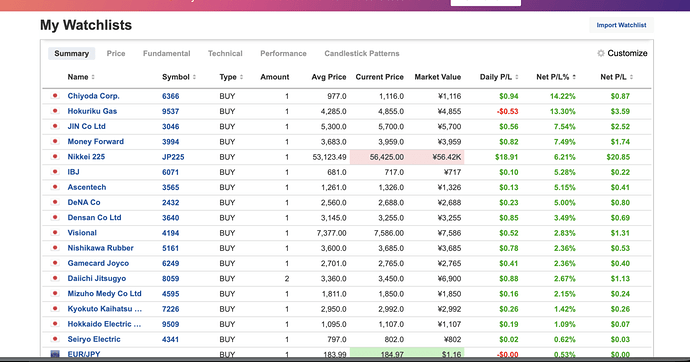The height and width of the screenshot is (362, 690).
Task: Open the JIN Co Ltd link
Action: coord(86,126)
